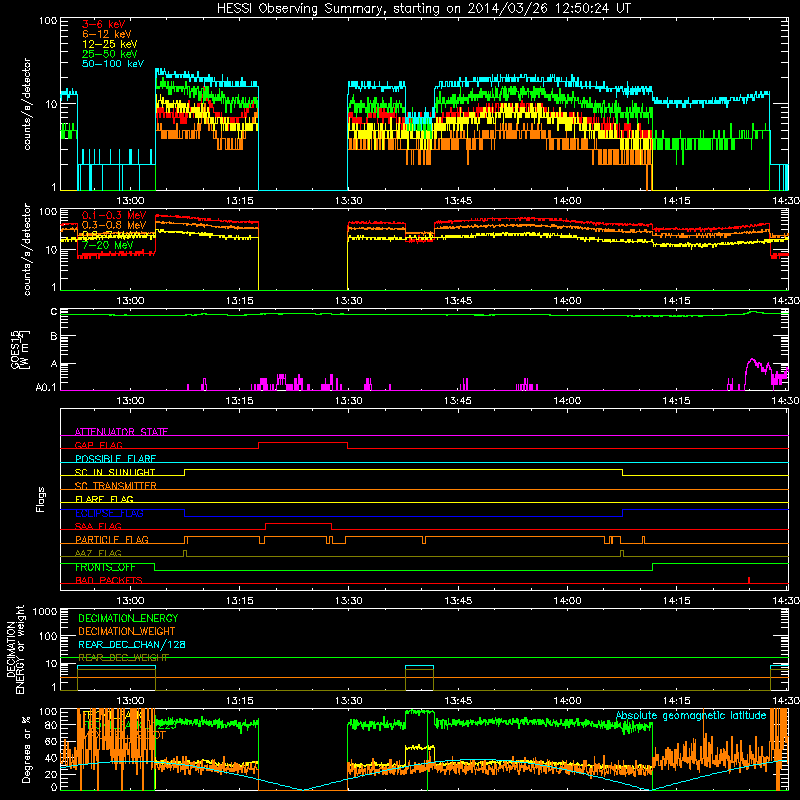800x800 pixels.
Task: Select the 25-50 keV legend label
Action: tap(110, 54)
